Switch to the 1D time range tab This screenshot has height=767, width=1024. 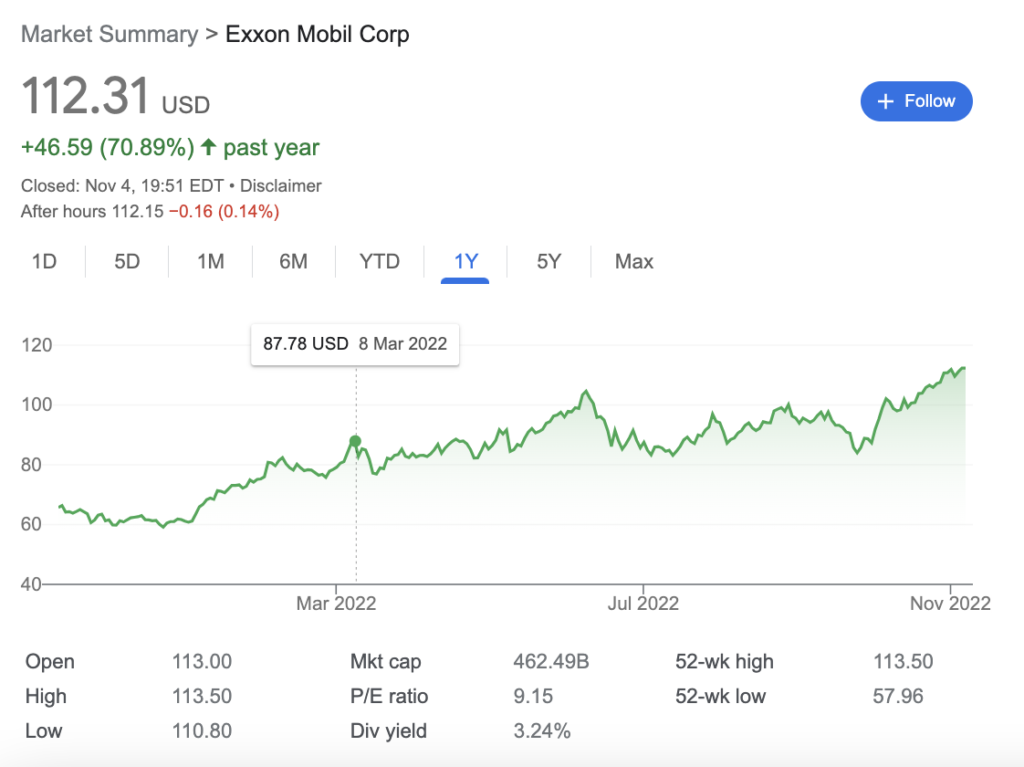coord(44,262)
